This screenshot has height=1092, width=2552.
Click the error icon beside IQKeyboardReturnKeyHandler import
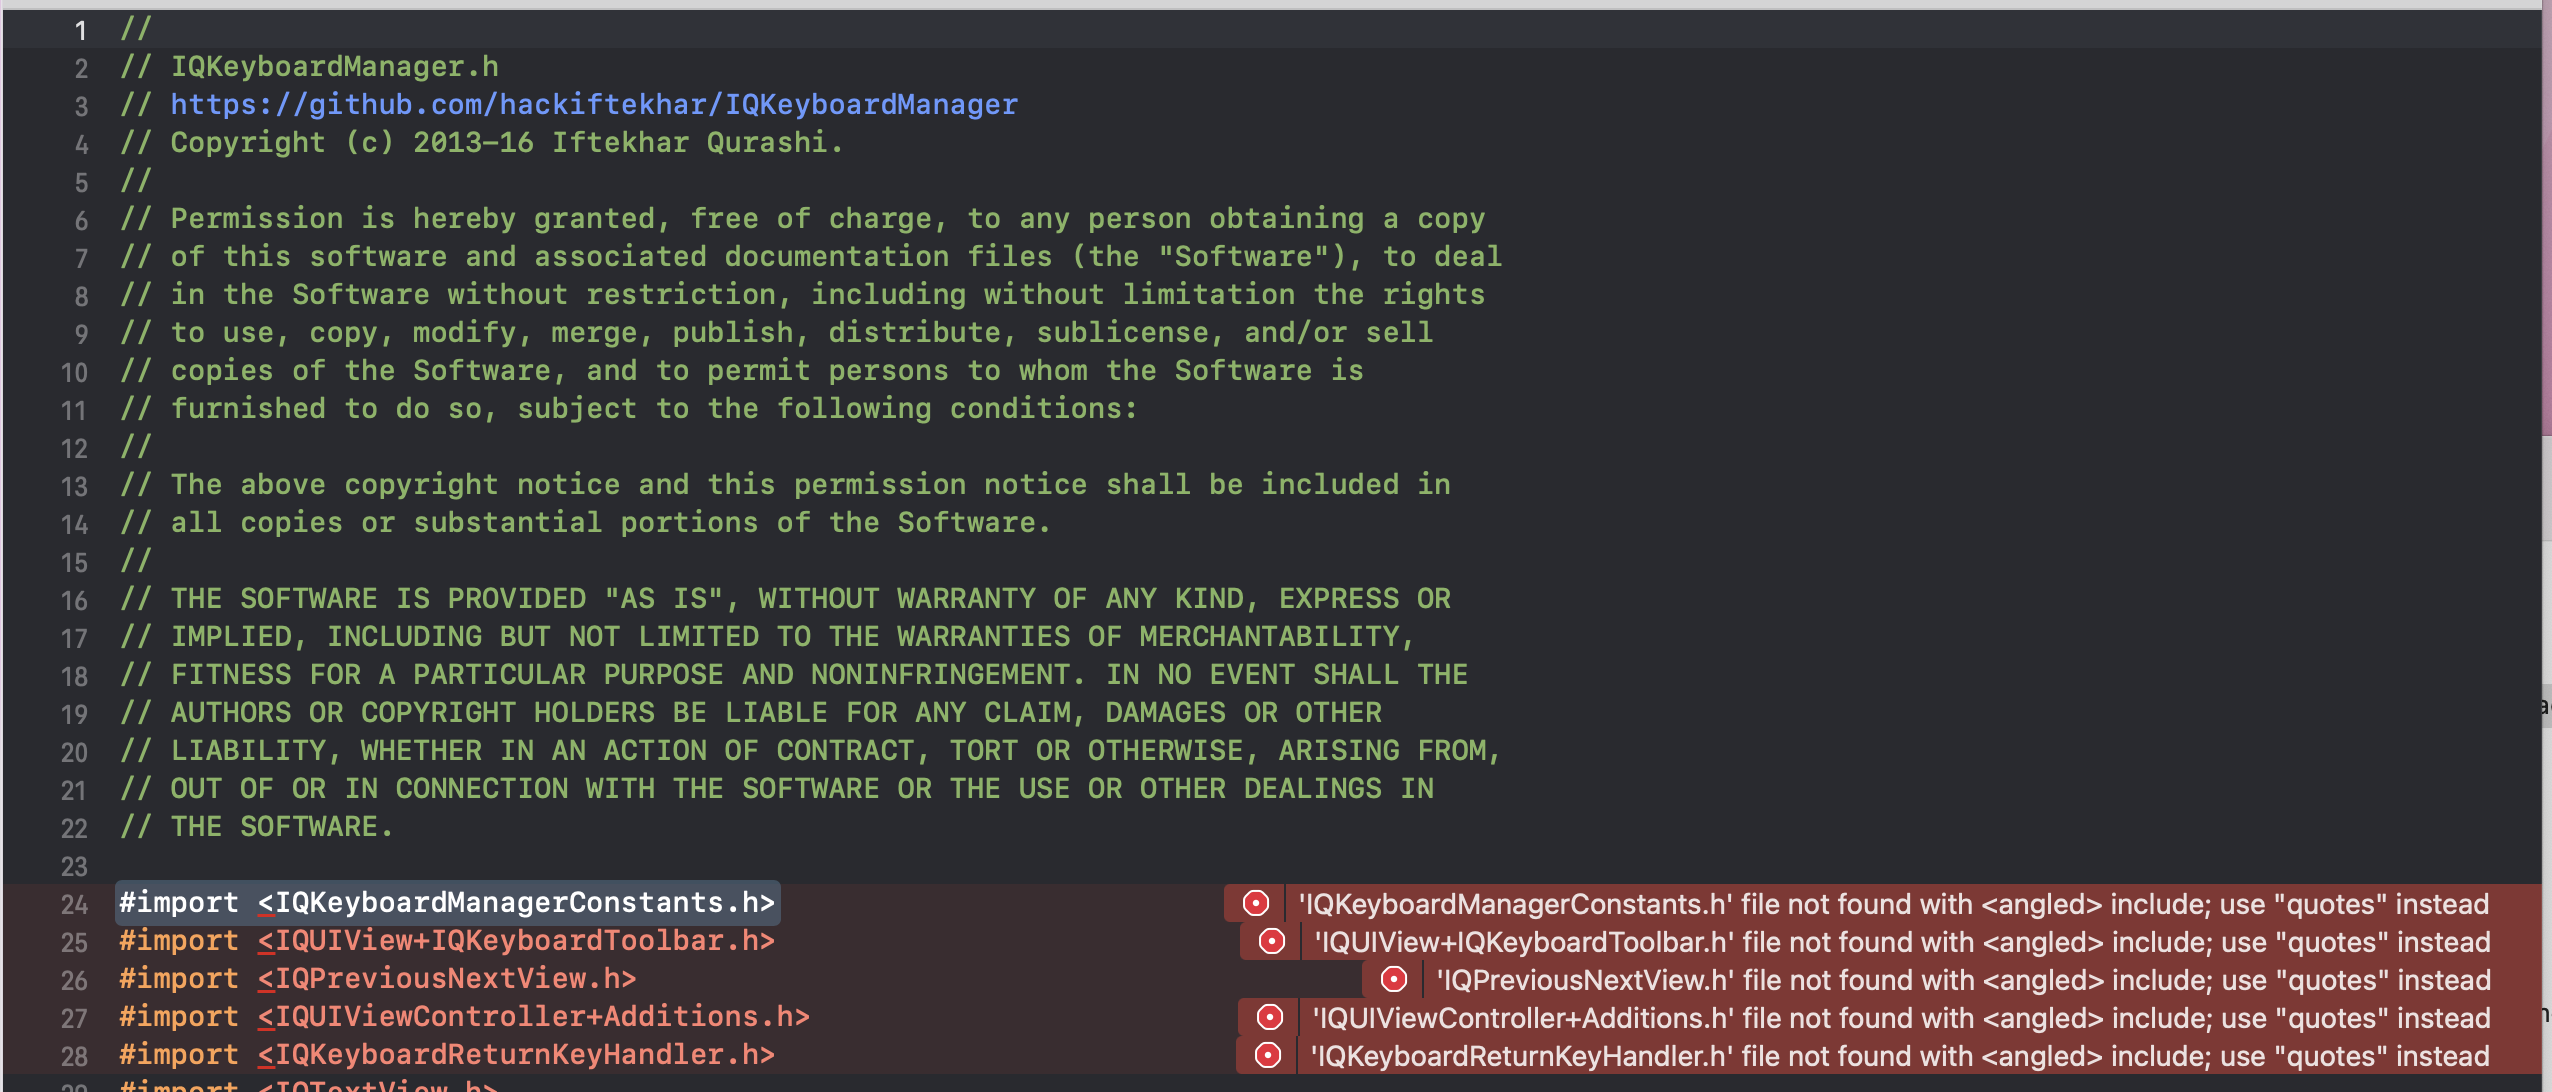click(x=1270, y=1055)
